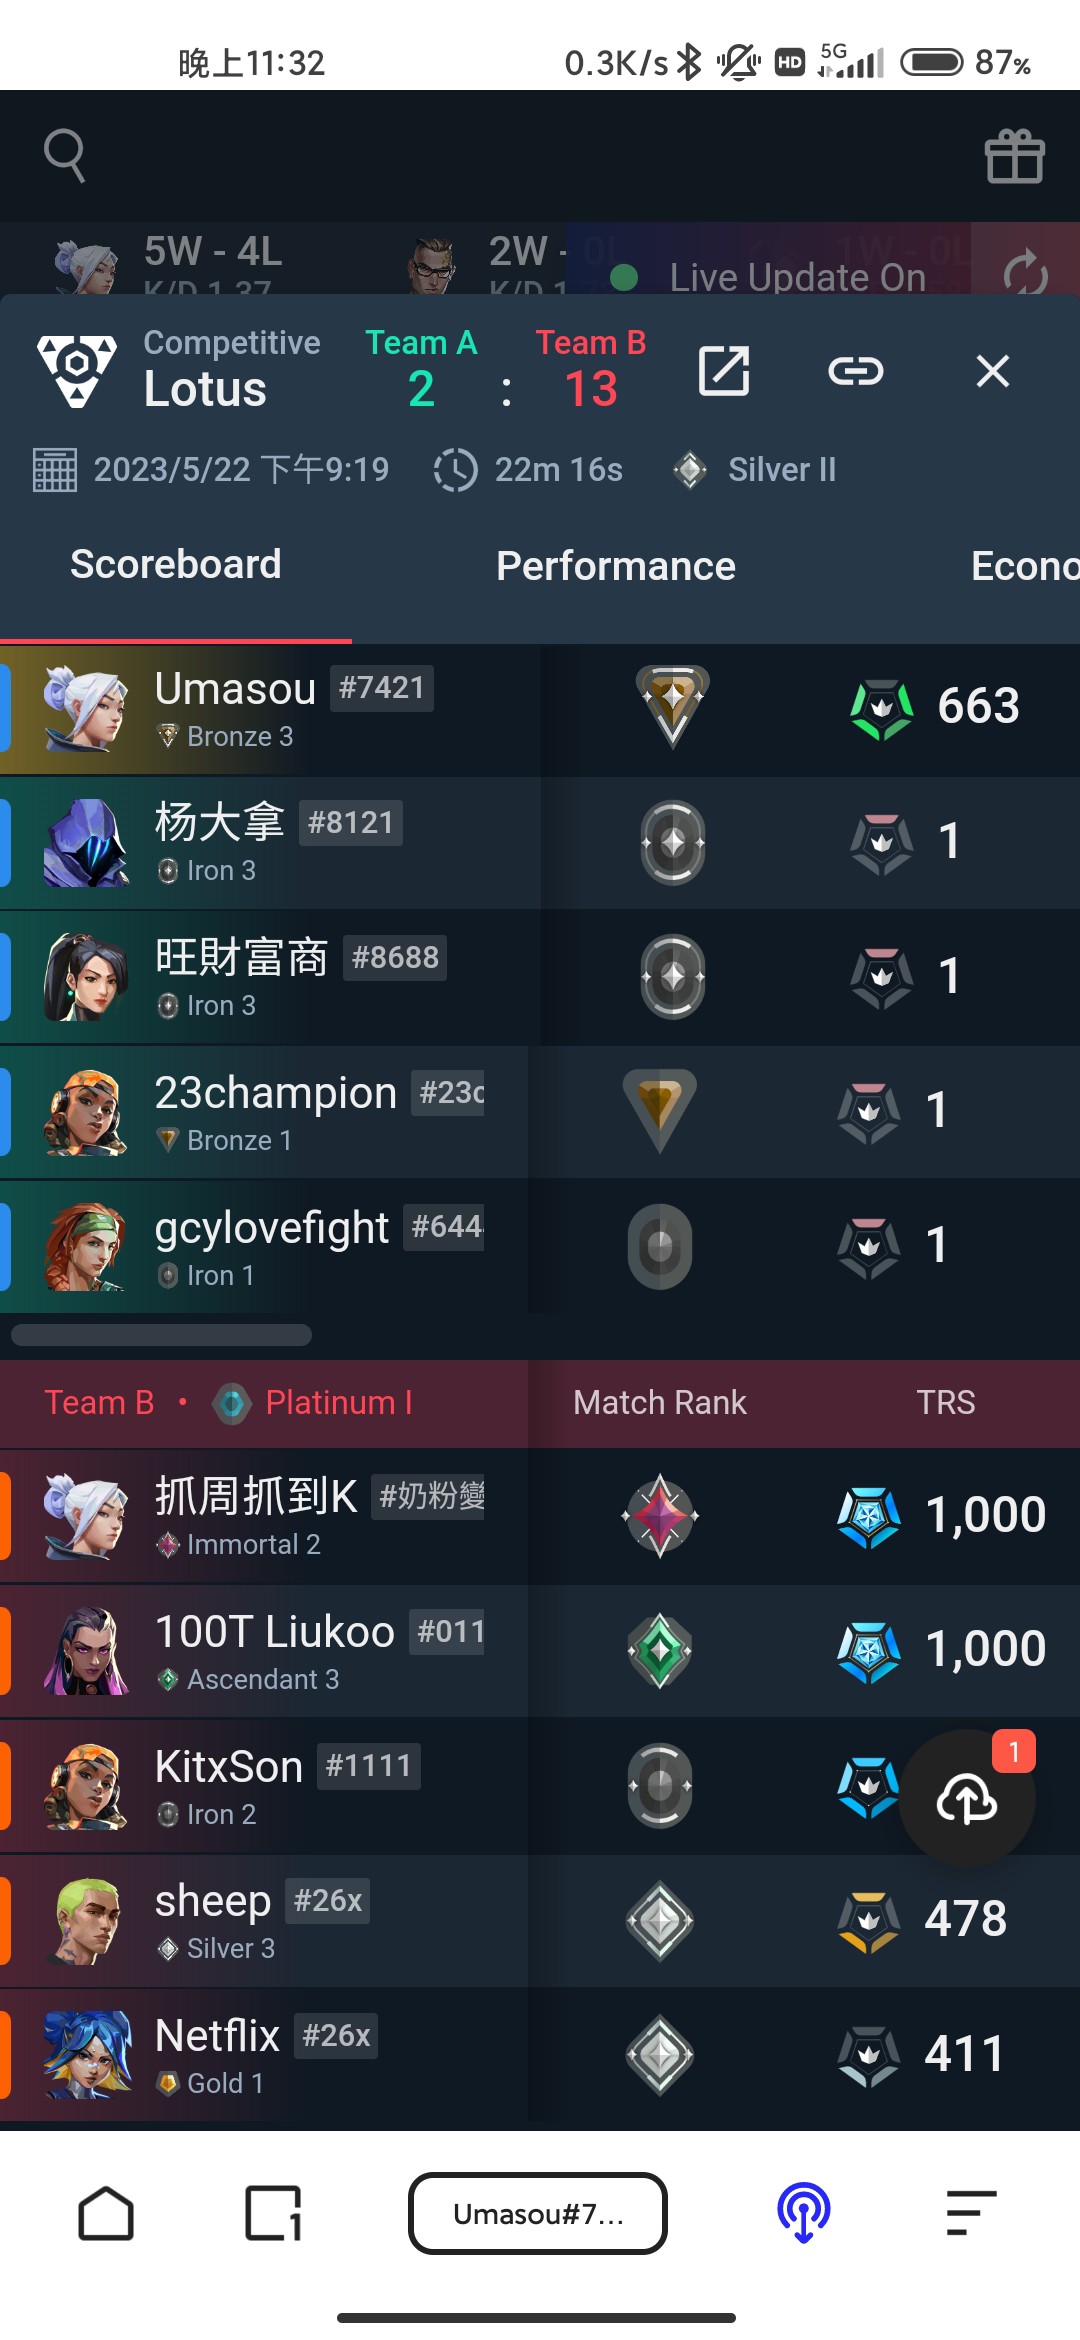
Task: Select the horizontal scrollbar under Team A
Action: coord(161,1335)
